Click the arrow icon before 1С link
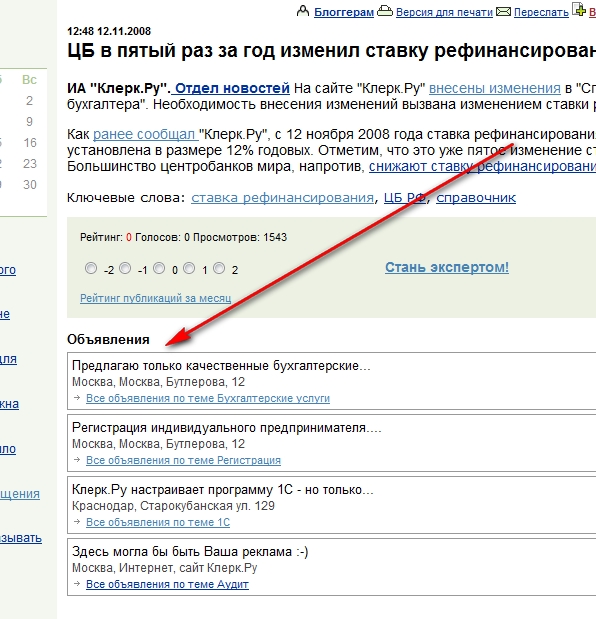 pyautogui.click(x=77, y=521)
